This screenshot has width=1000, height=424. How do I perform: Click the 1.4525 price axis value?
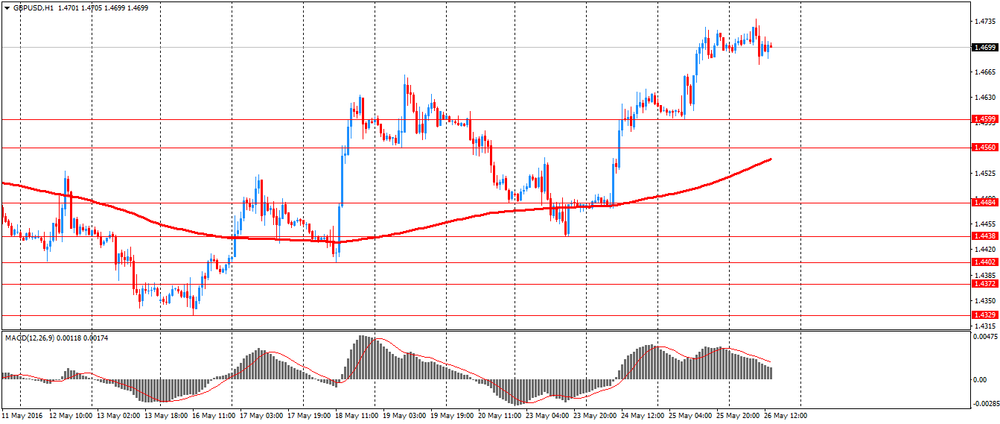983,173
